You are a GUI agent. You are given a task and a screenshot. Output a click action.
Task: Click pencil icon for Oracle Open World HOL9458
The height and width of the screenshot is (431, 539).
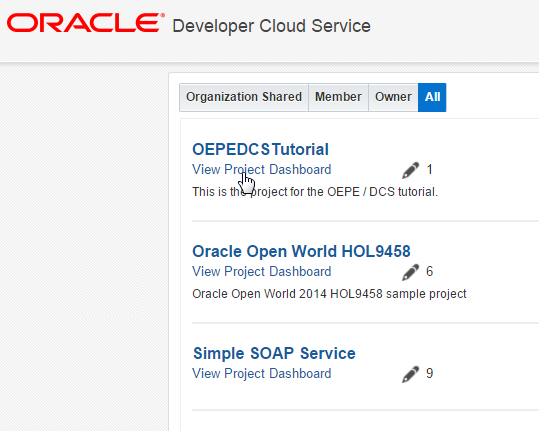coord(410,272)
